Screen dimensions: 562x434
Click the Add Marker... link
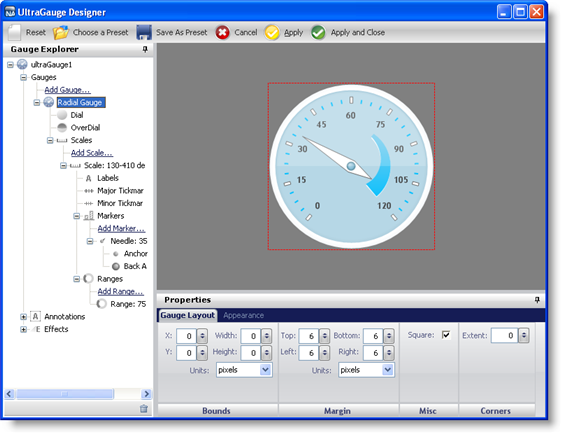tap(121, 228)
